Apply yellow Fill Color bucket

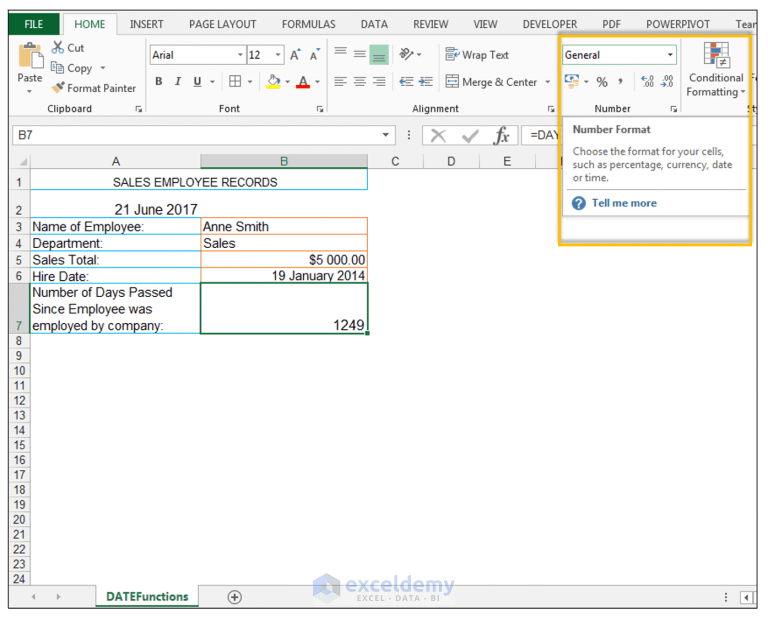[x=273, y=81]
